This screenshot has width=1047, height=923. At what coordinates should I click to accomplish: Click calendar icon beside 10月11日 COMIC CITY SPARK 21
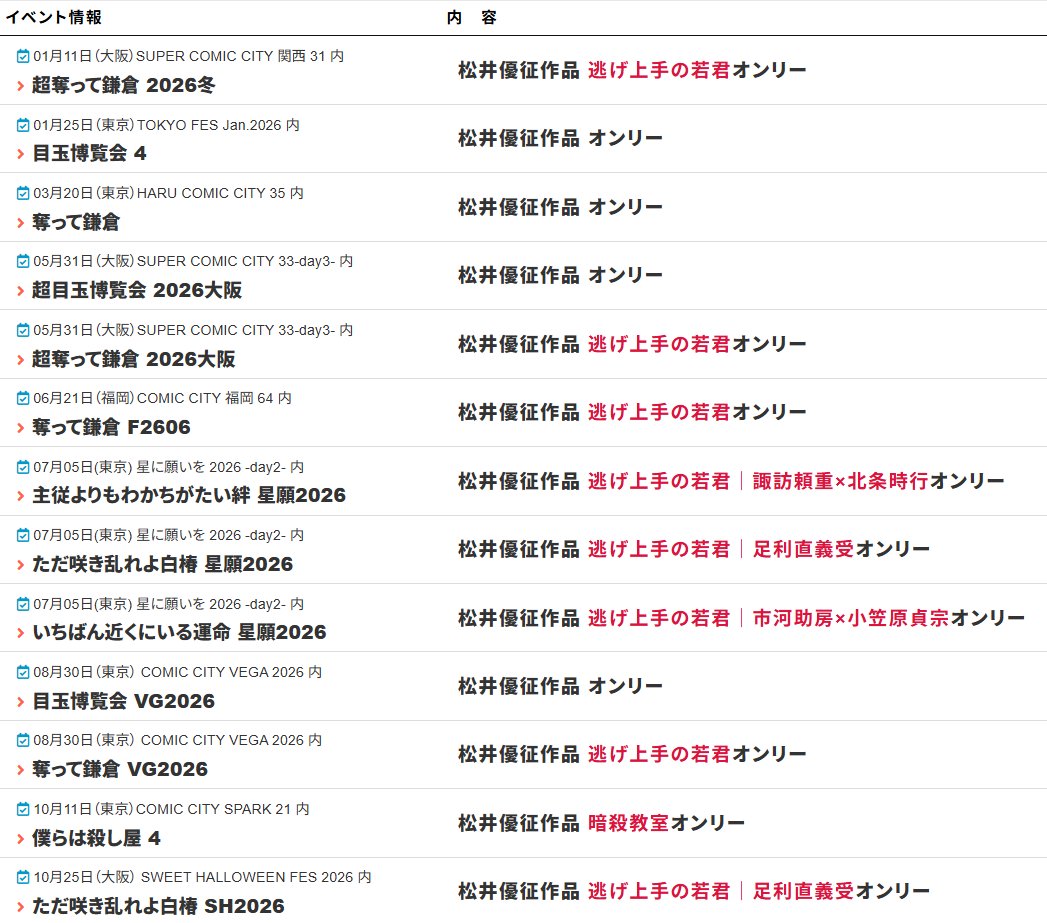[x=23, y=809]
